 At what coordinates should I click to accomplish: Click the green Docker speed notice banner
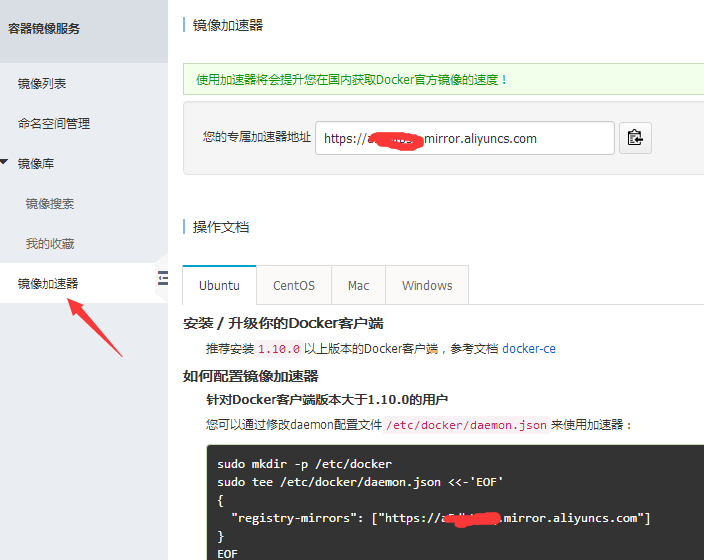click(443, 79)
